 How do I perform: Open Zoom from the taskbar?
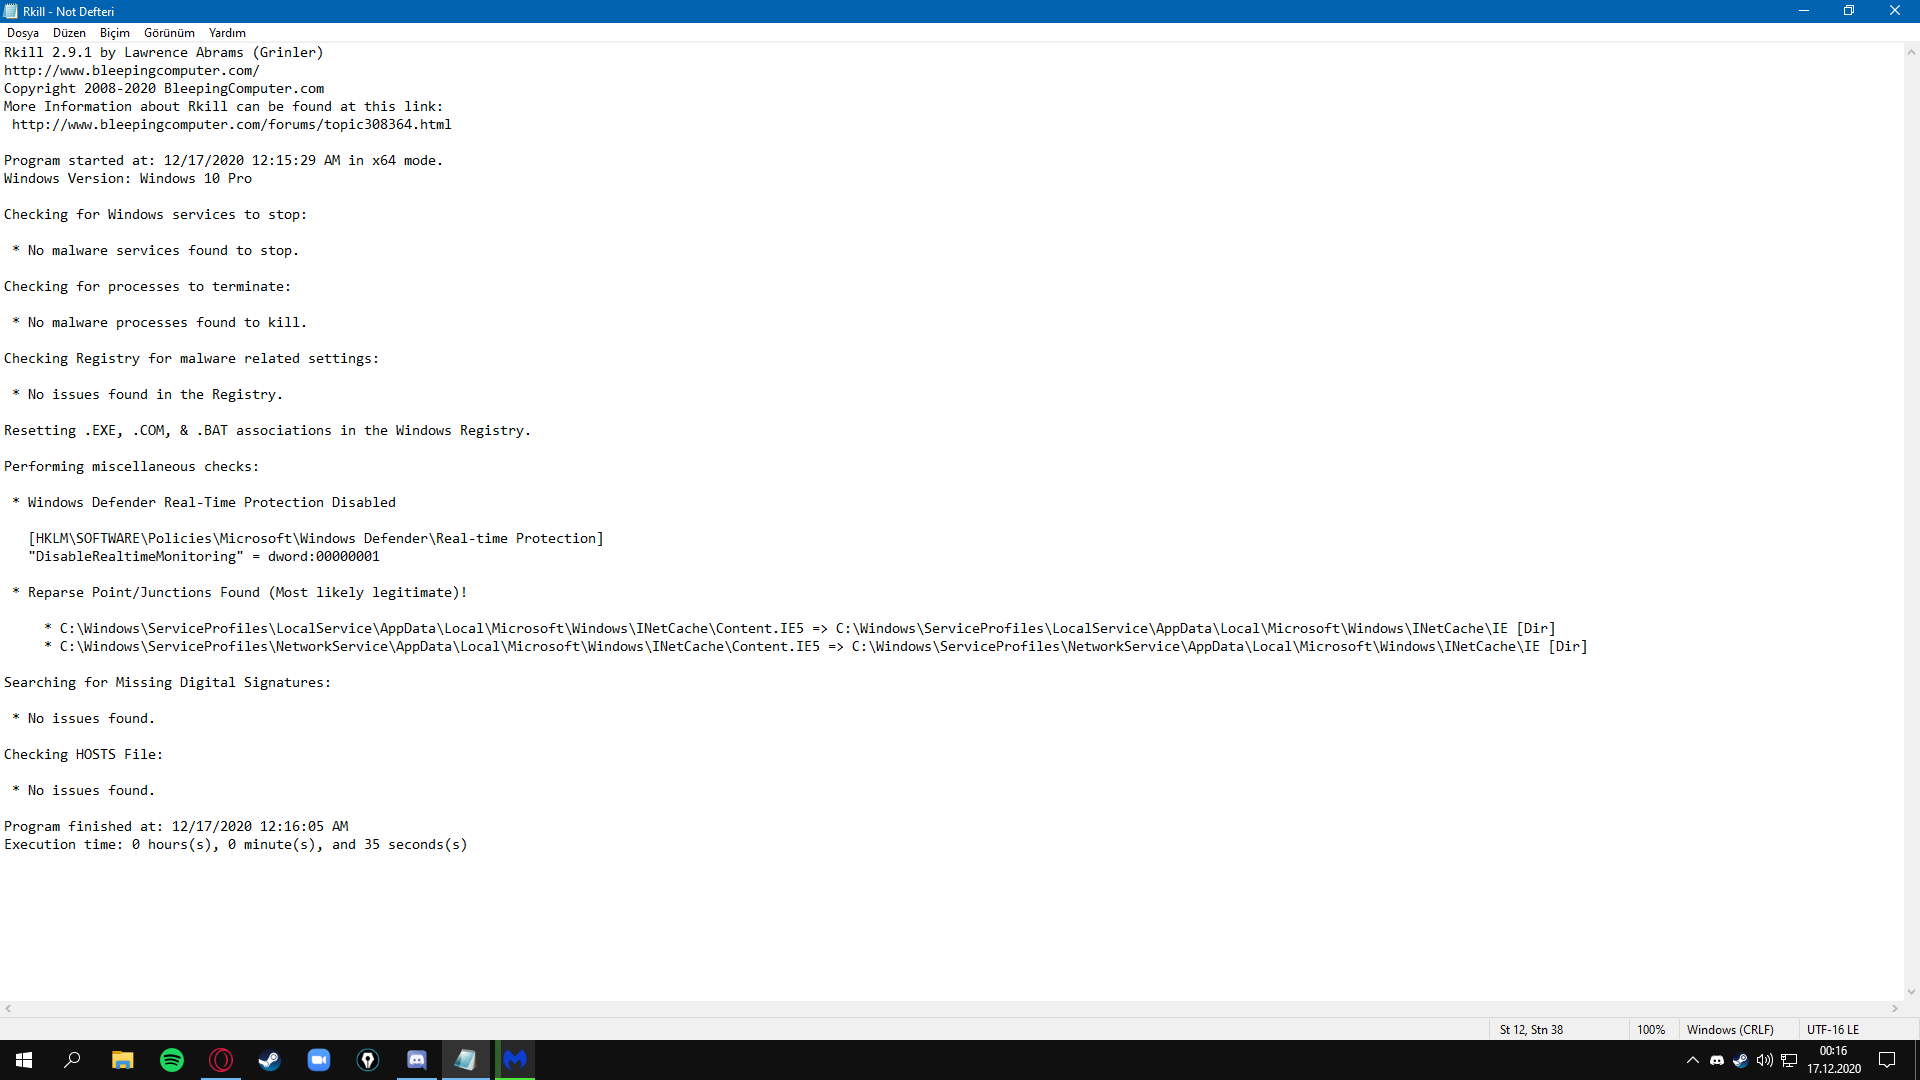tap(319, 1060)
